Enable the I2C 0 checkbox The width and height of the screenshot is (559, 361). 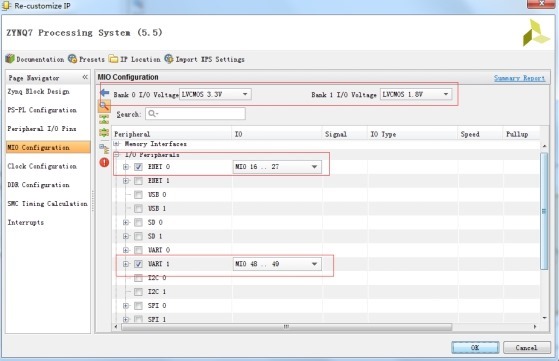tap(138, 278)
